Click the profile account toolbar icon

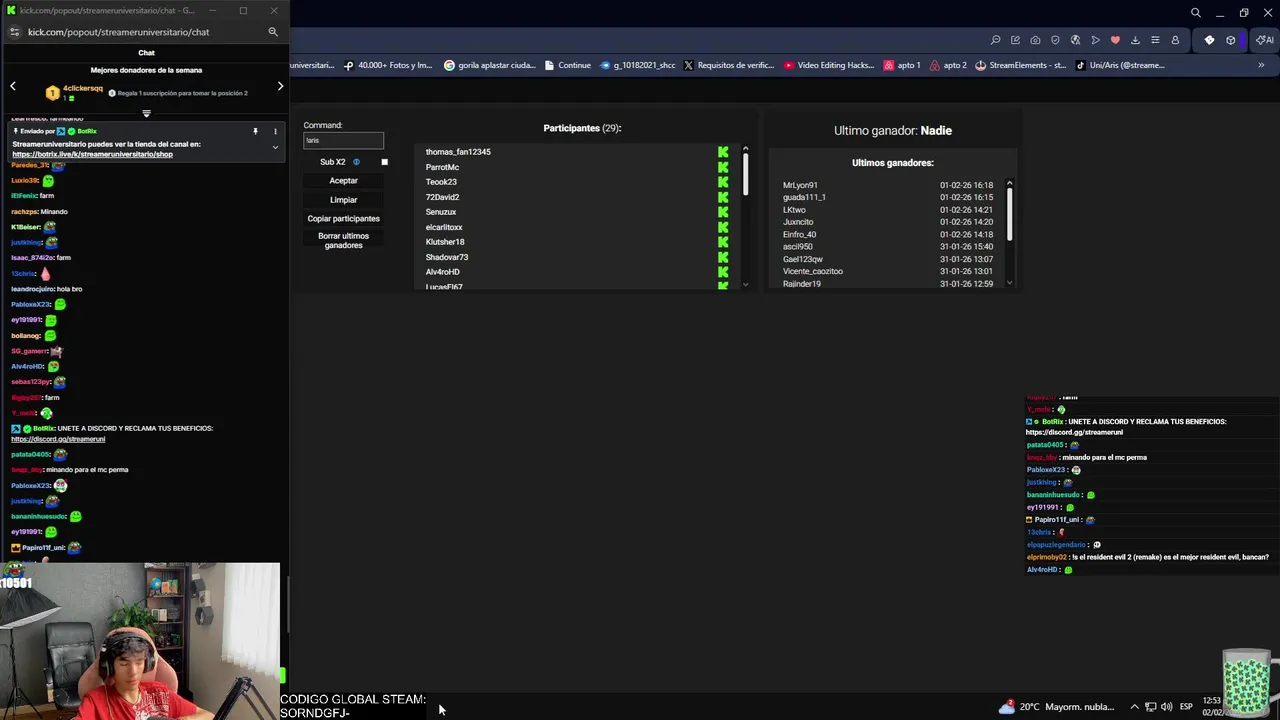[1175, 40]
